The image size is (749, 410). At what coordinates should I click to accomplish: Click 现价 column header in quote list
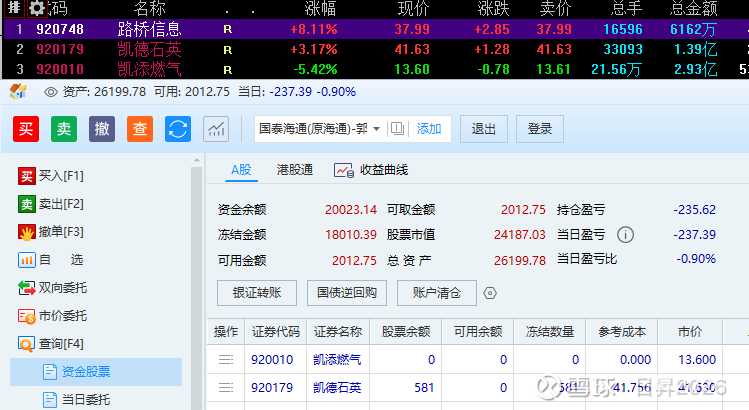click(x=414, y=9)
